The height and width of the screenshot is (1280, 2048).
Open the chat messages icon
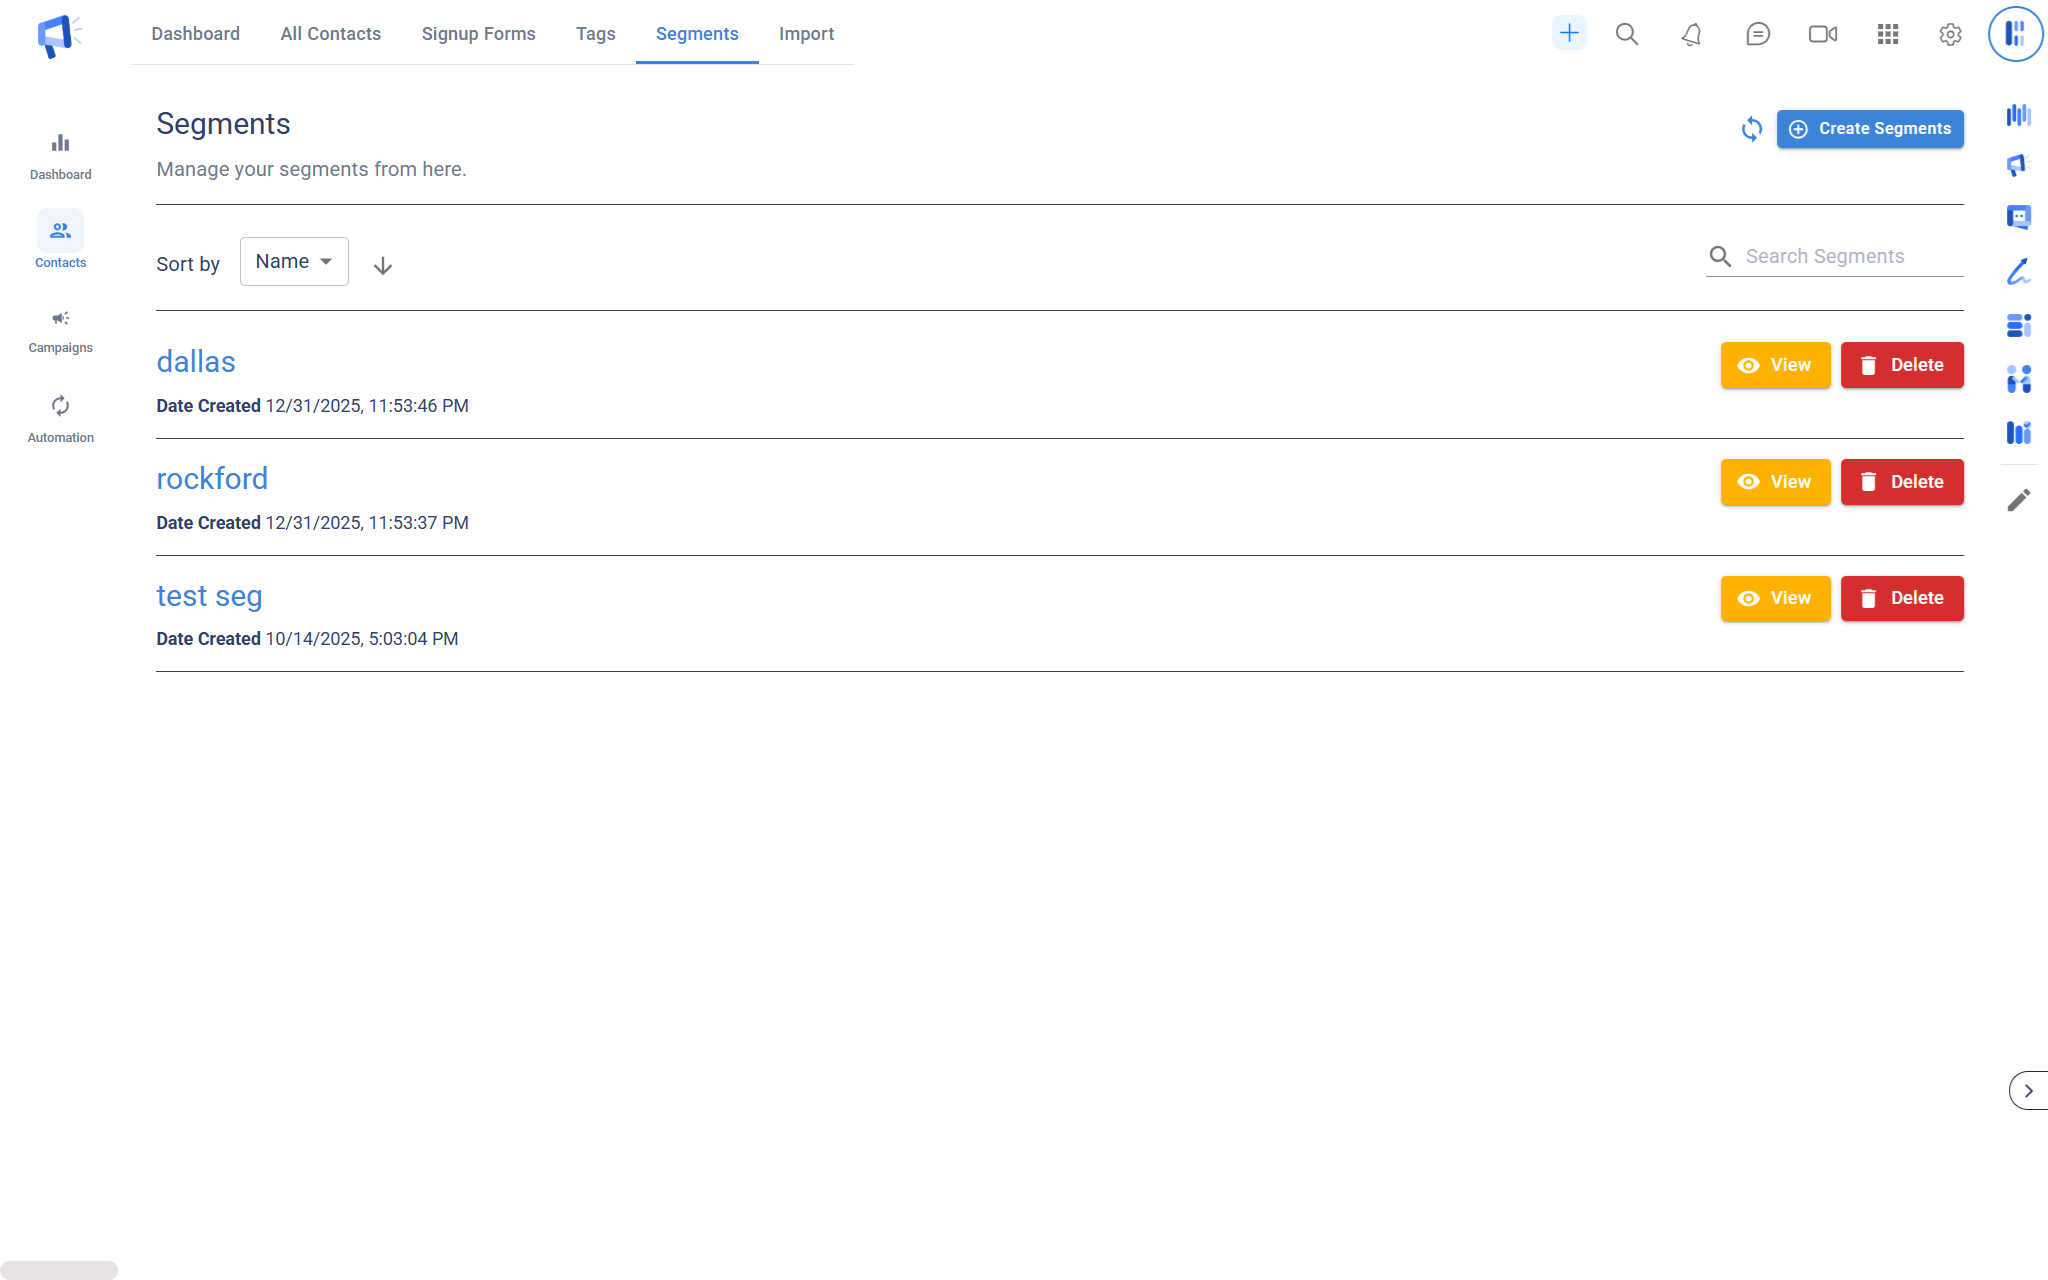tap(1757, 35)
